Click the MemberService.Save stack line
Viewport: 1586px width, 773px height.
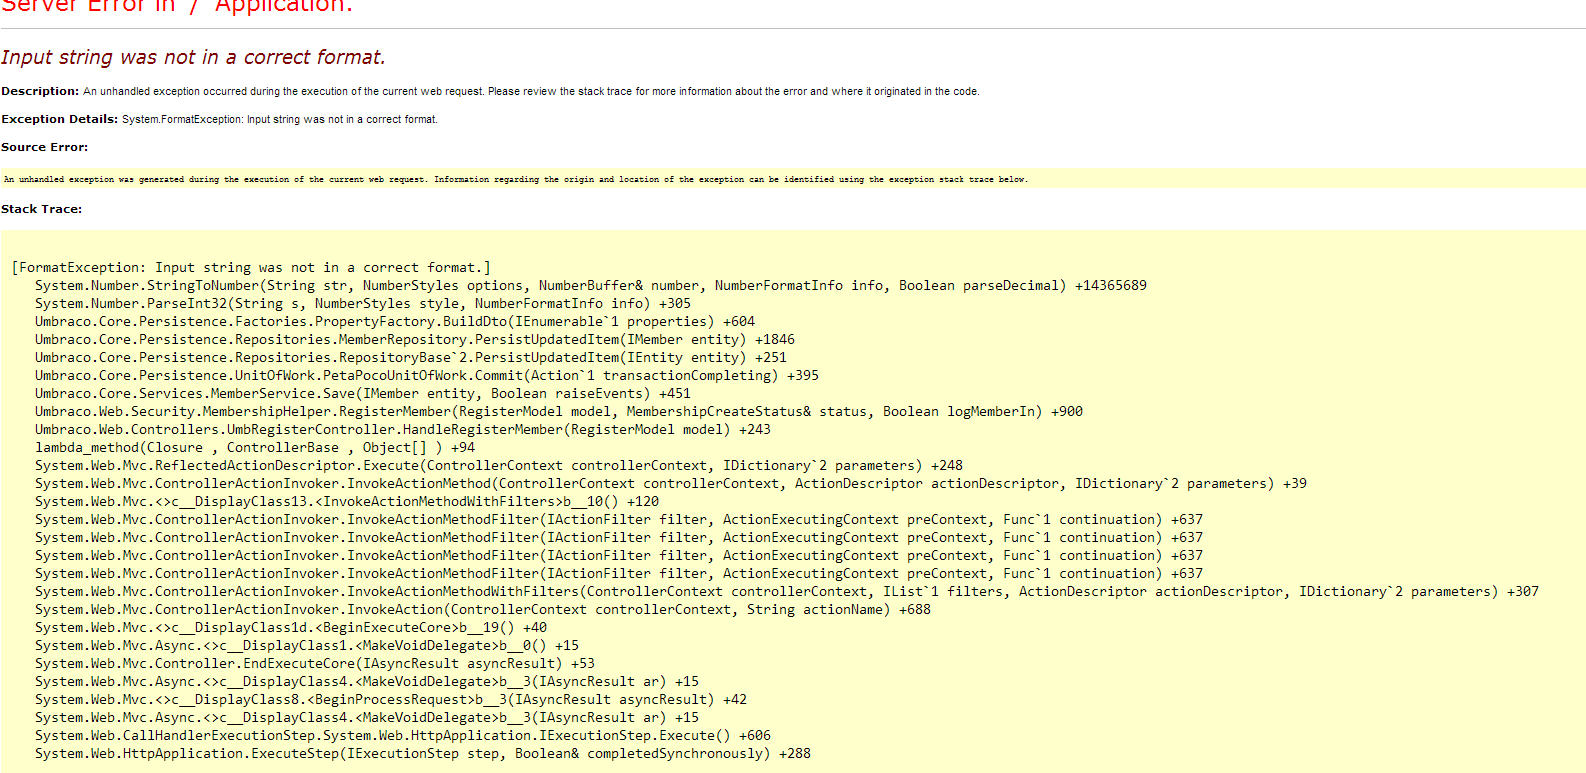click(363, 393)
